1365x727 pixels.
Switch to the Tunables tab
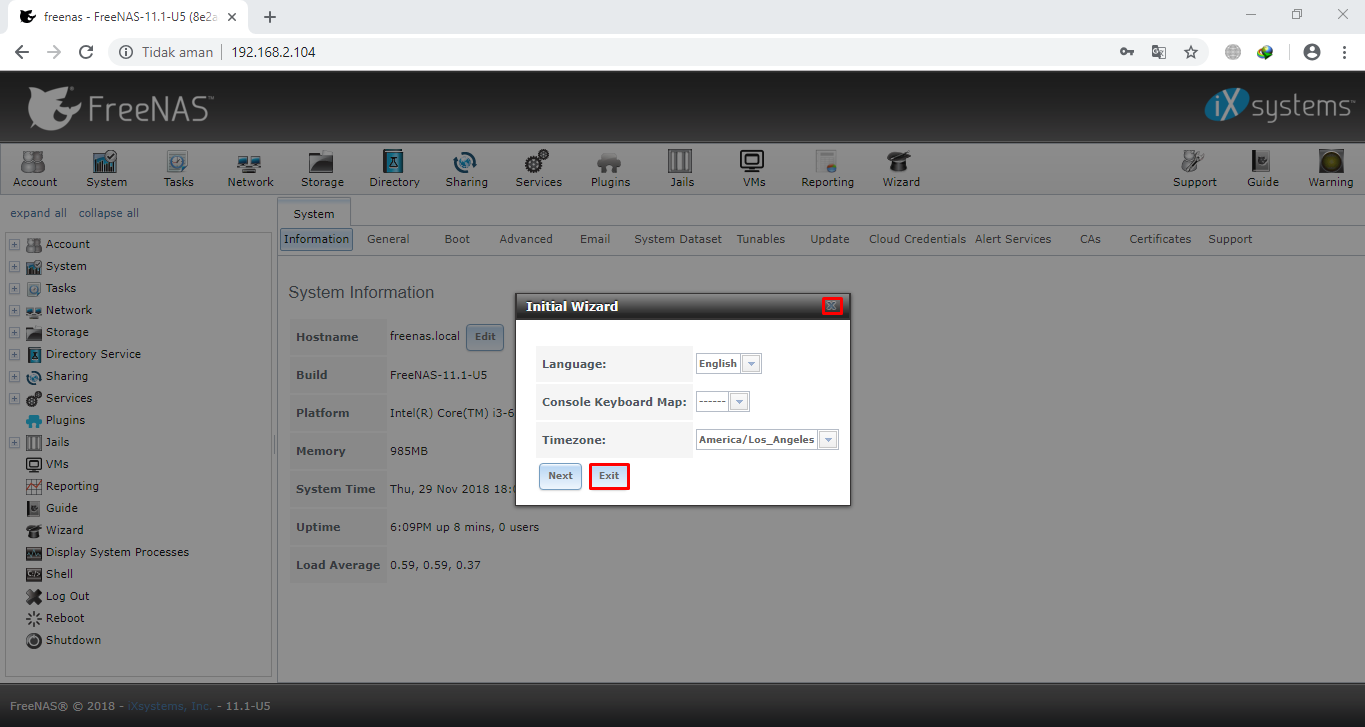[x=761, y=239]
